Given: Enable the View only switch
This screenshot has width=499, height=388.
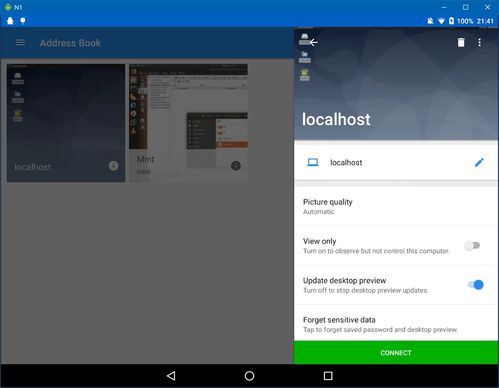Looking at the screenshot, I should click(x=472, y=246).
